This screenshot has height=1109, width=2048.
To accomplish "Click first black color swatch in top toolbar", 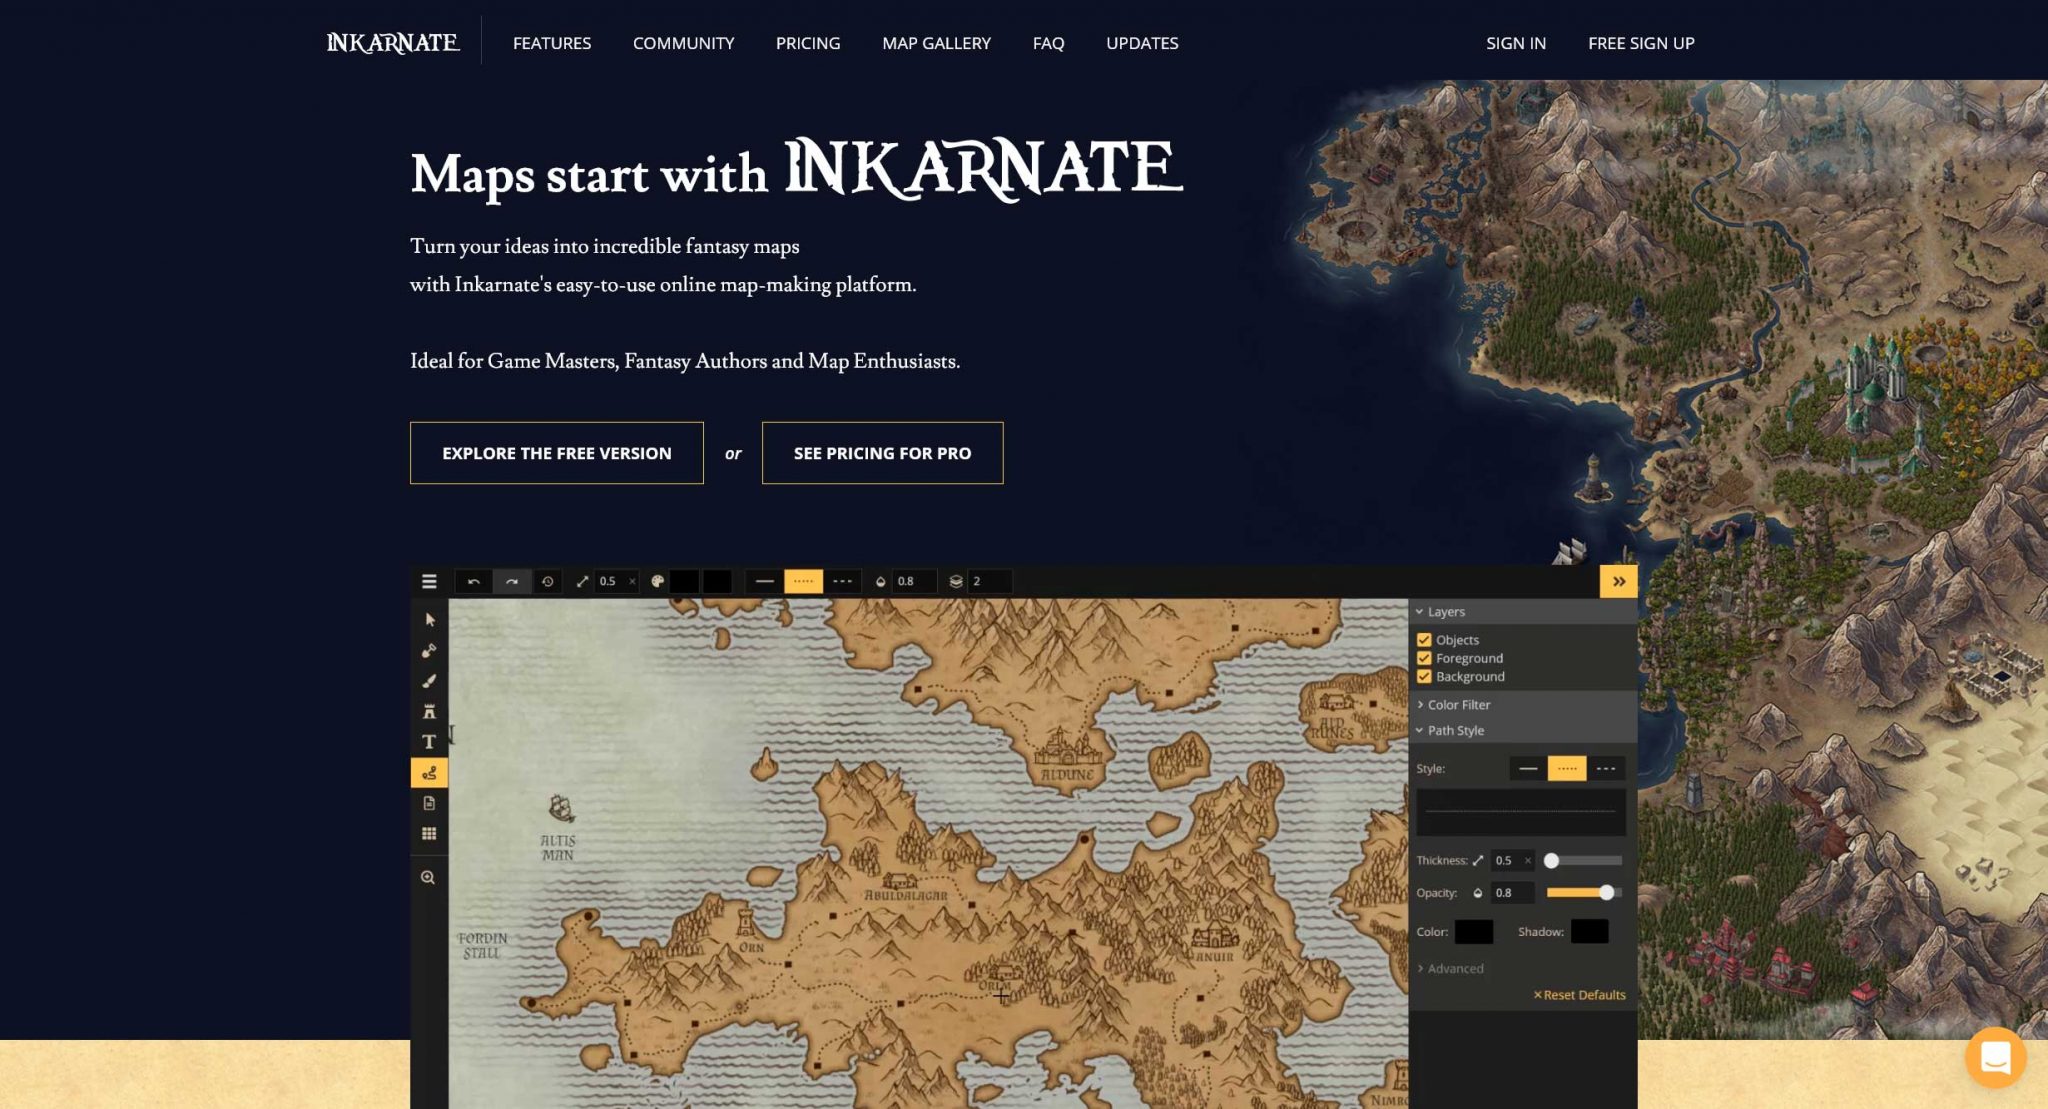I will coord(684,581).
